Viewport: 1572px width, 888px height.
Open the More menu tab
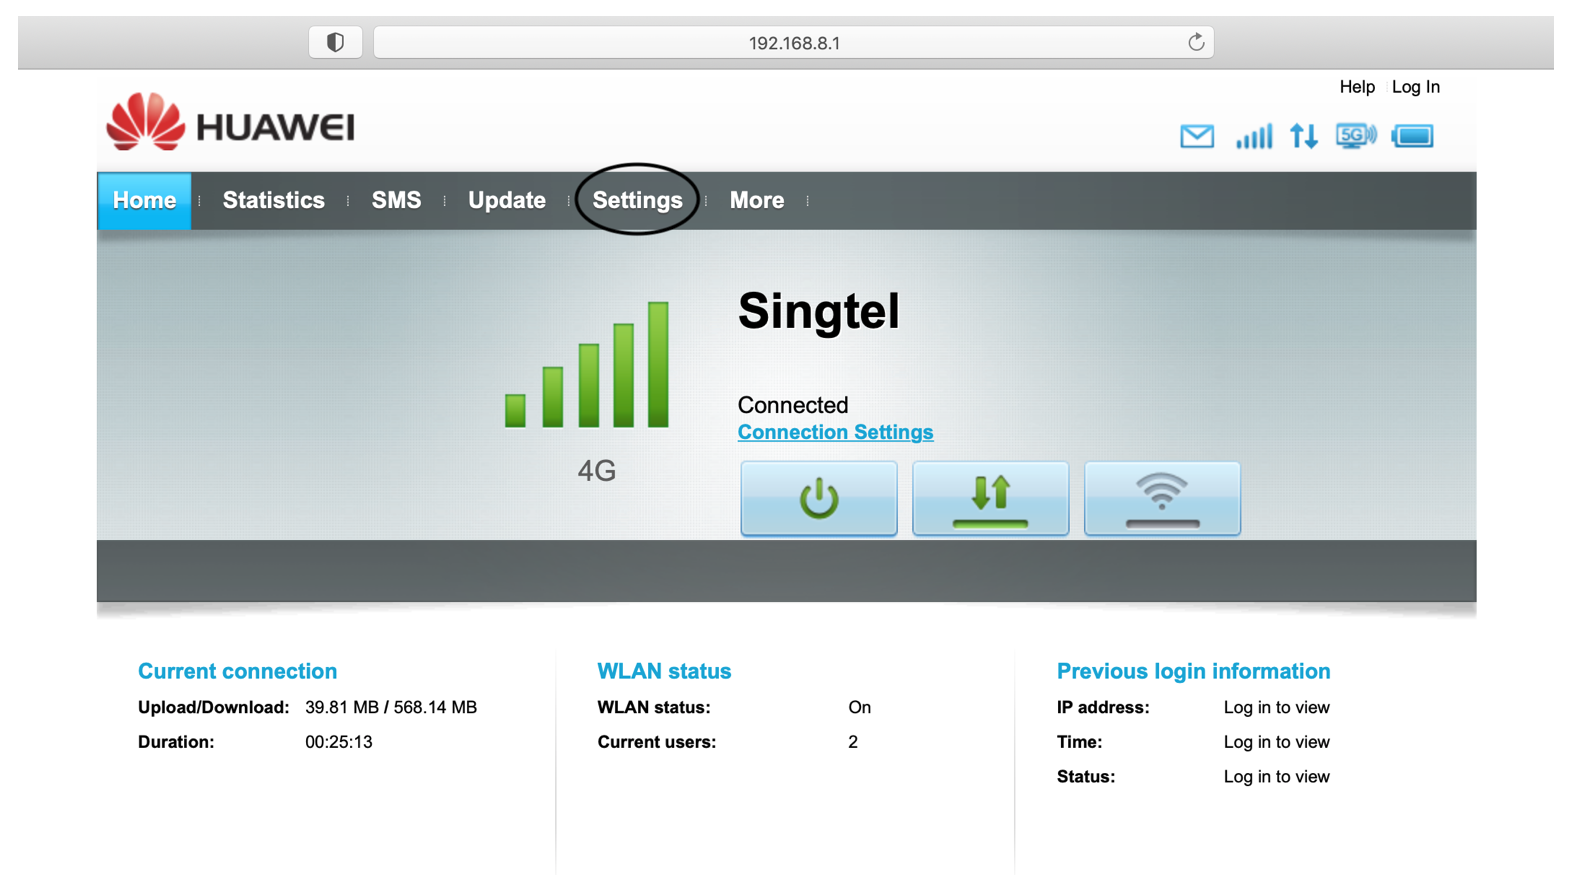tap(756, 200)
